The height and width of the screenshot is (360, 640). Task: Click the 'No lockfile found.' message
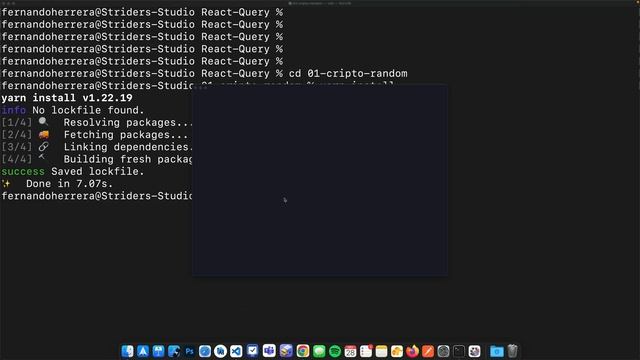(88, 110)
